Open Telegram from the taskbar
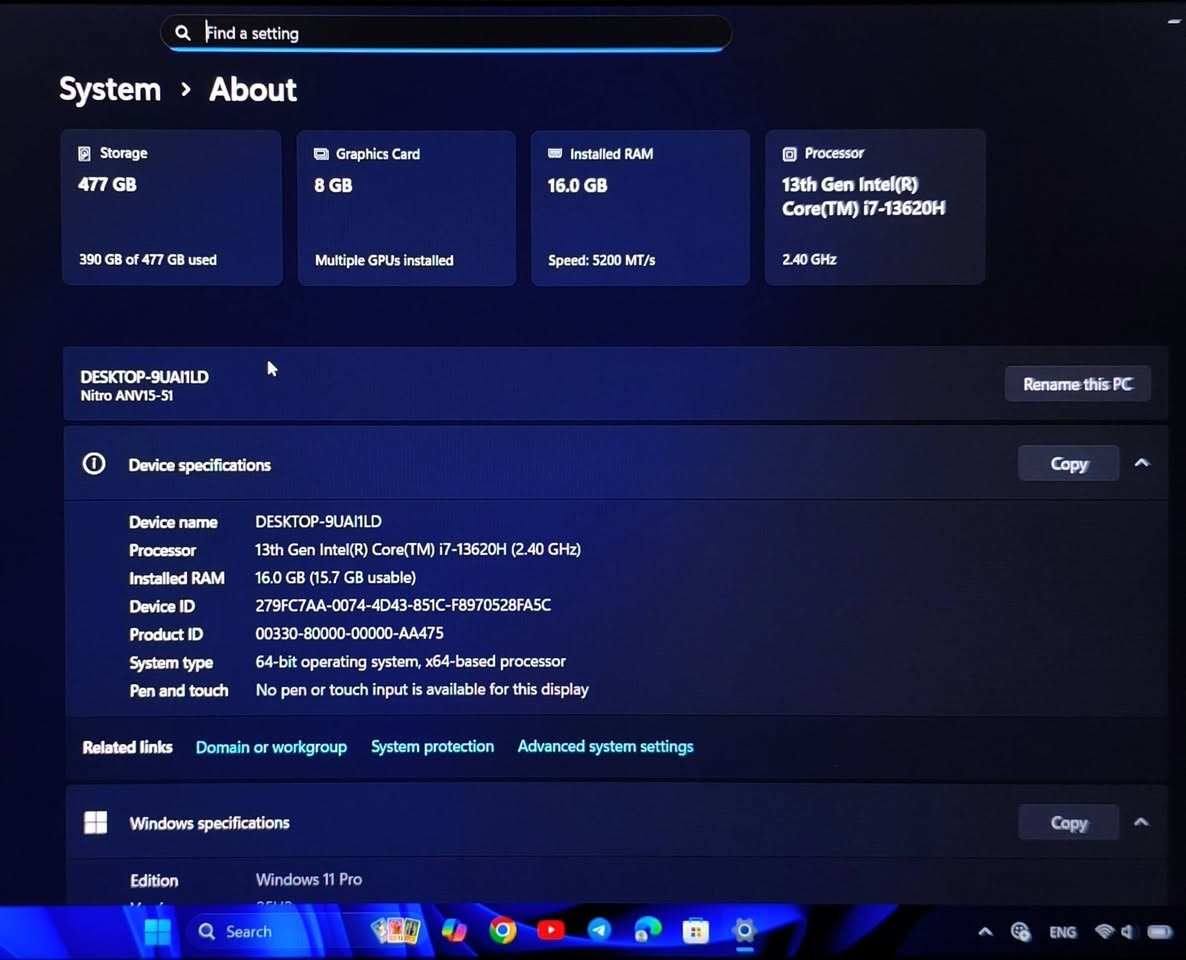 pyautogui.click(x=599, y=931)
